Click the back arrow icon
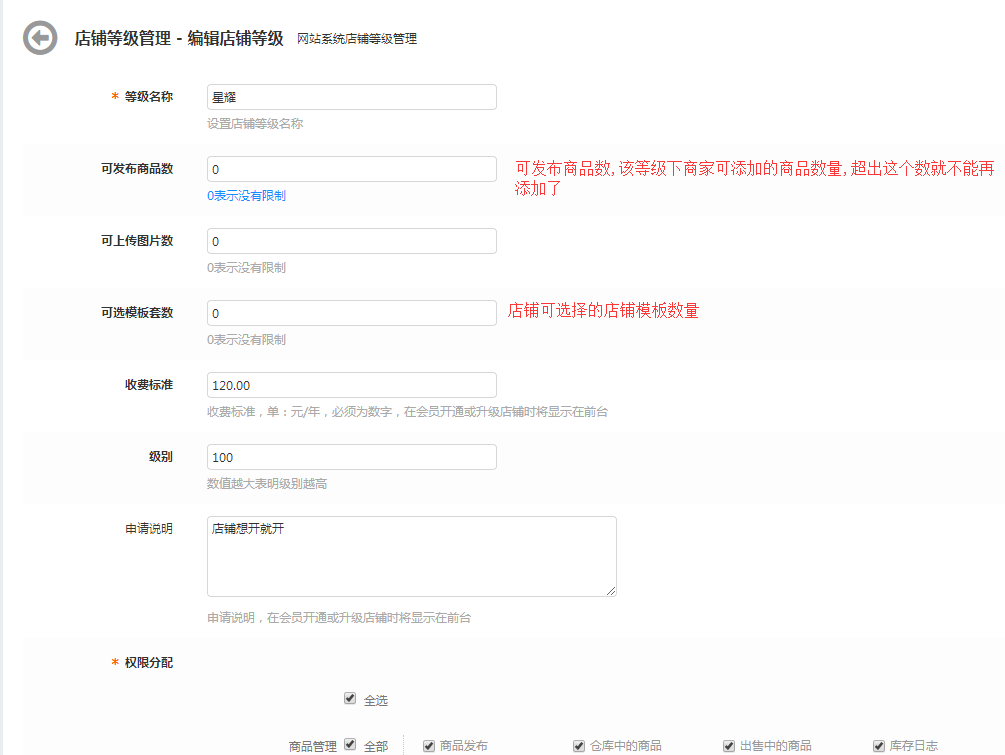Screen dimensions: 1005x755 [x=40, y=38]
